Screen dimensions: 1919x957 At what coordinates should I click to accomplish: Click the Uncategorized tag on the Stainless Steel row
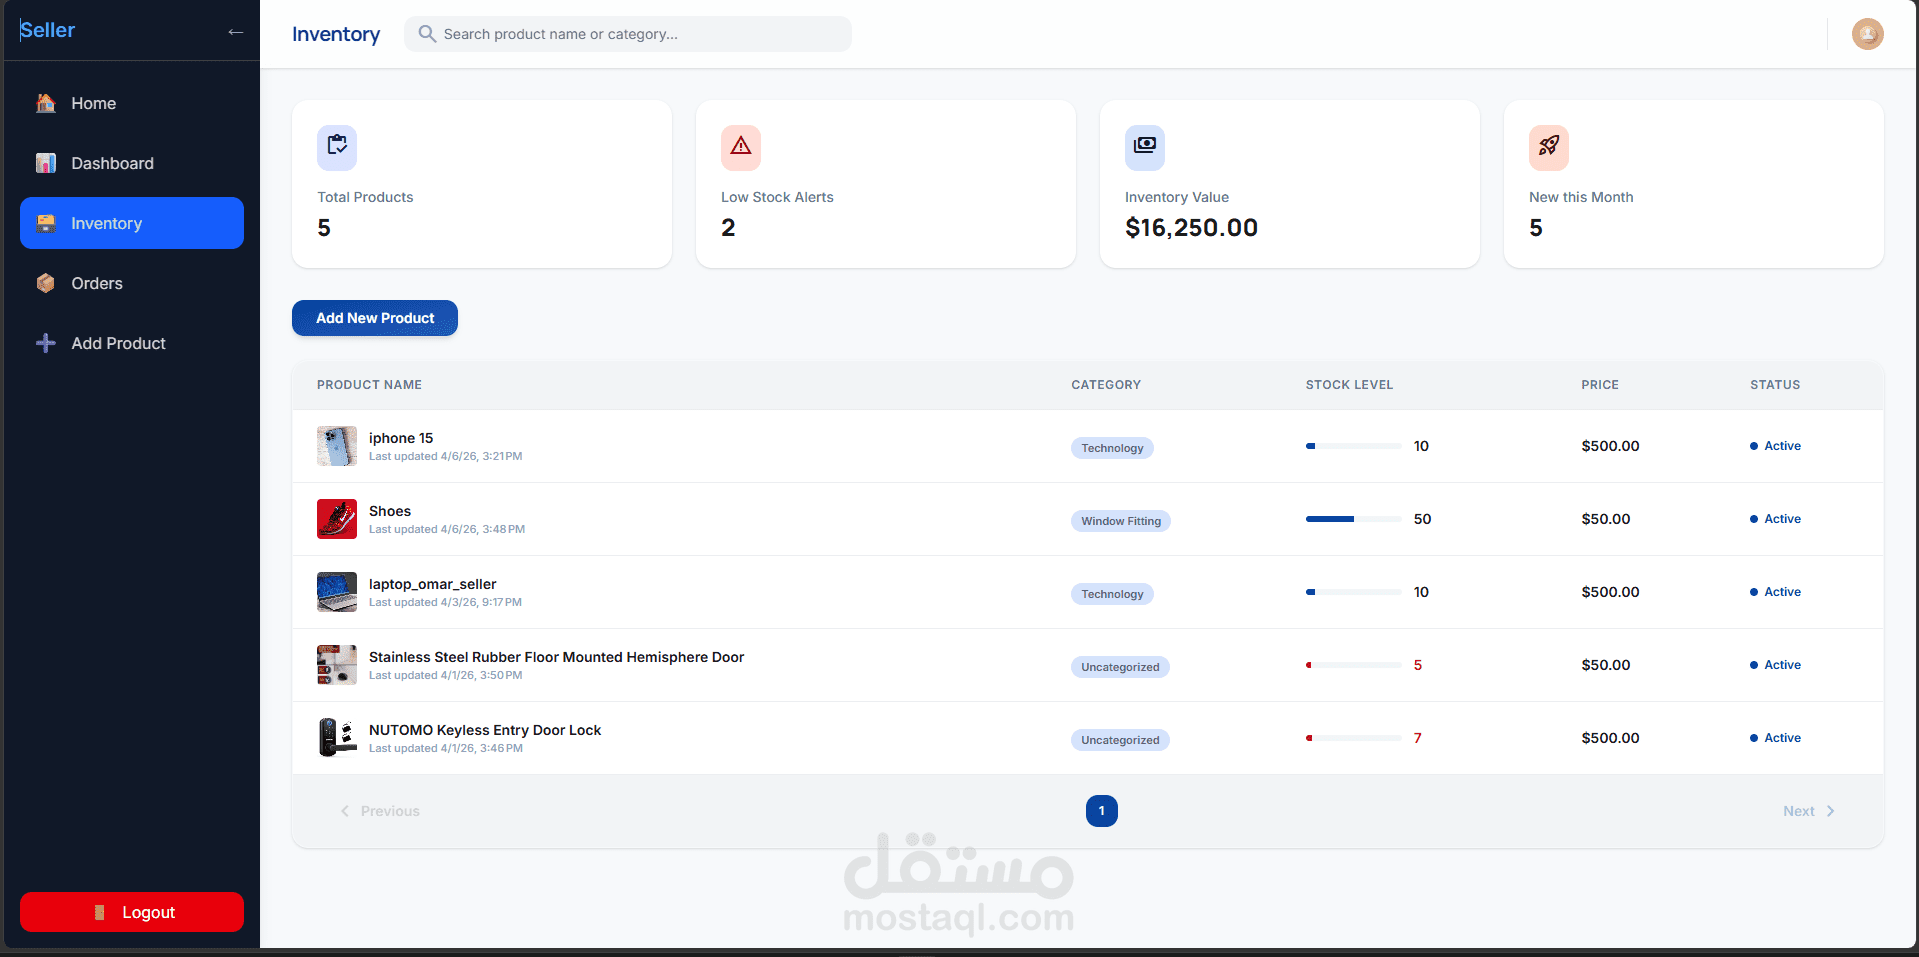[x=1120, y=667]
